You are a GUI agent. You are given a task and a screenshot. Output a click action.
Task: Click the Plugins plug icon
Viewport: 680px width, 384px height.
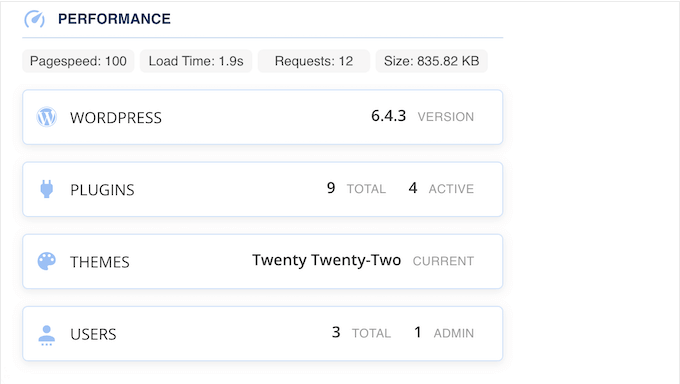(46, 189)
